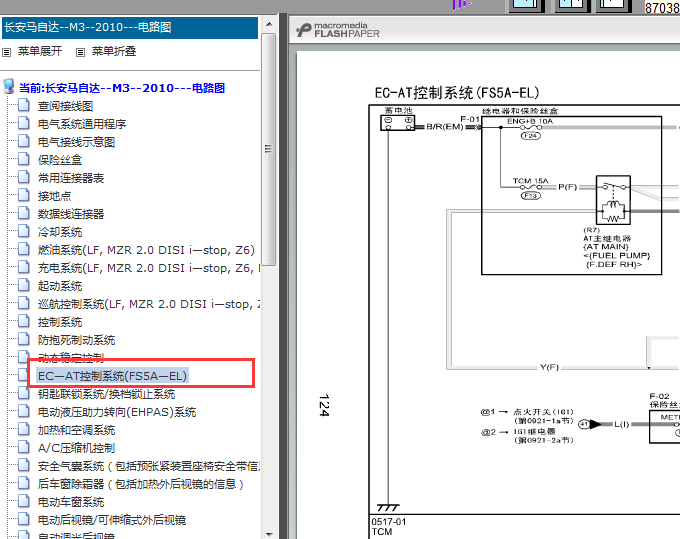
Task: Click document icon next to 后车窗除霜器
Action: [x=24, y=483]
